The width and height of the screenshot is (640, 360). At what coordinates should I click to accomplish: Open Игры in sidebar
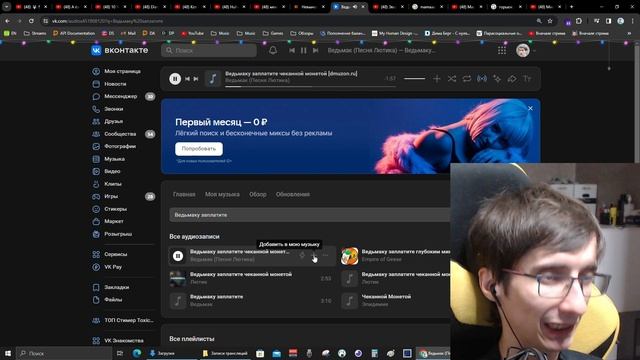click(x=111, y=196)
